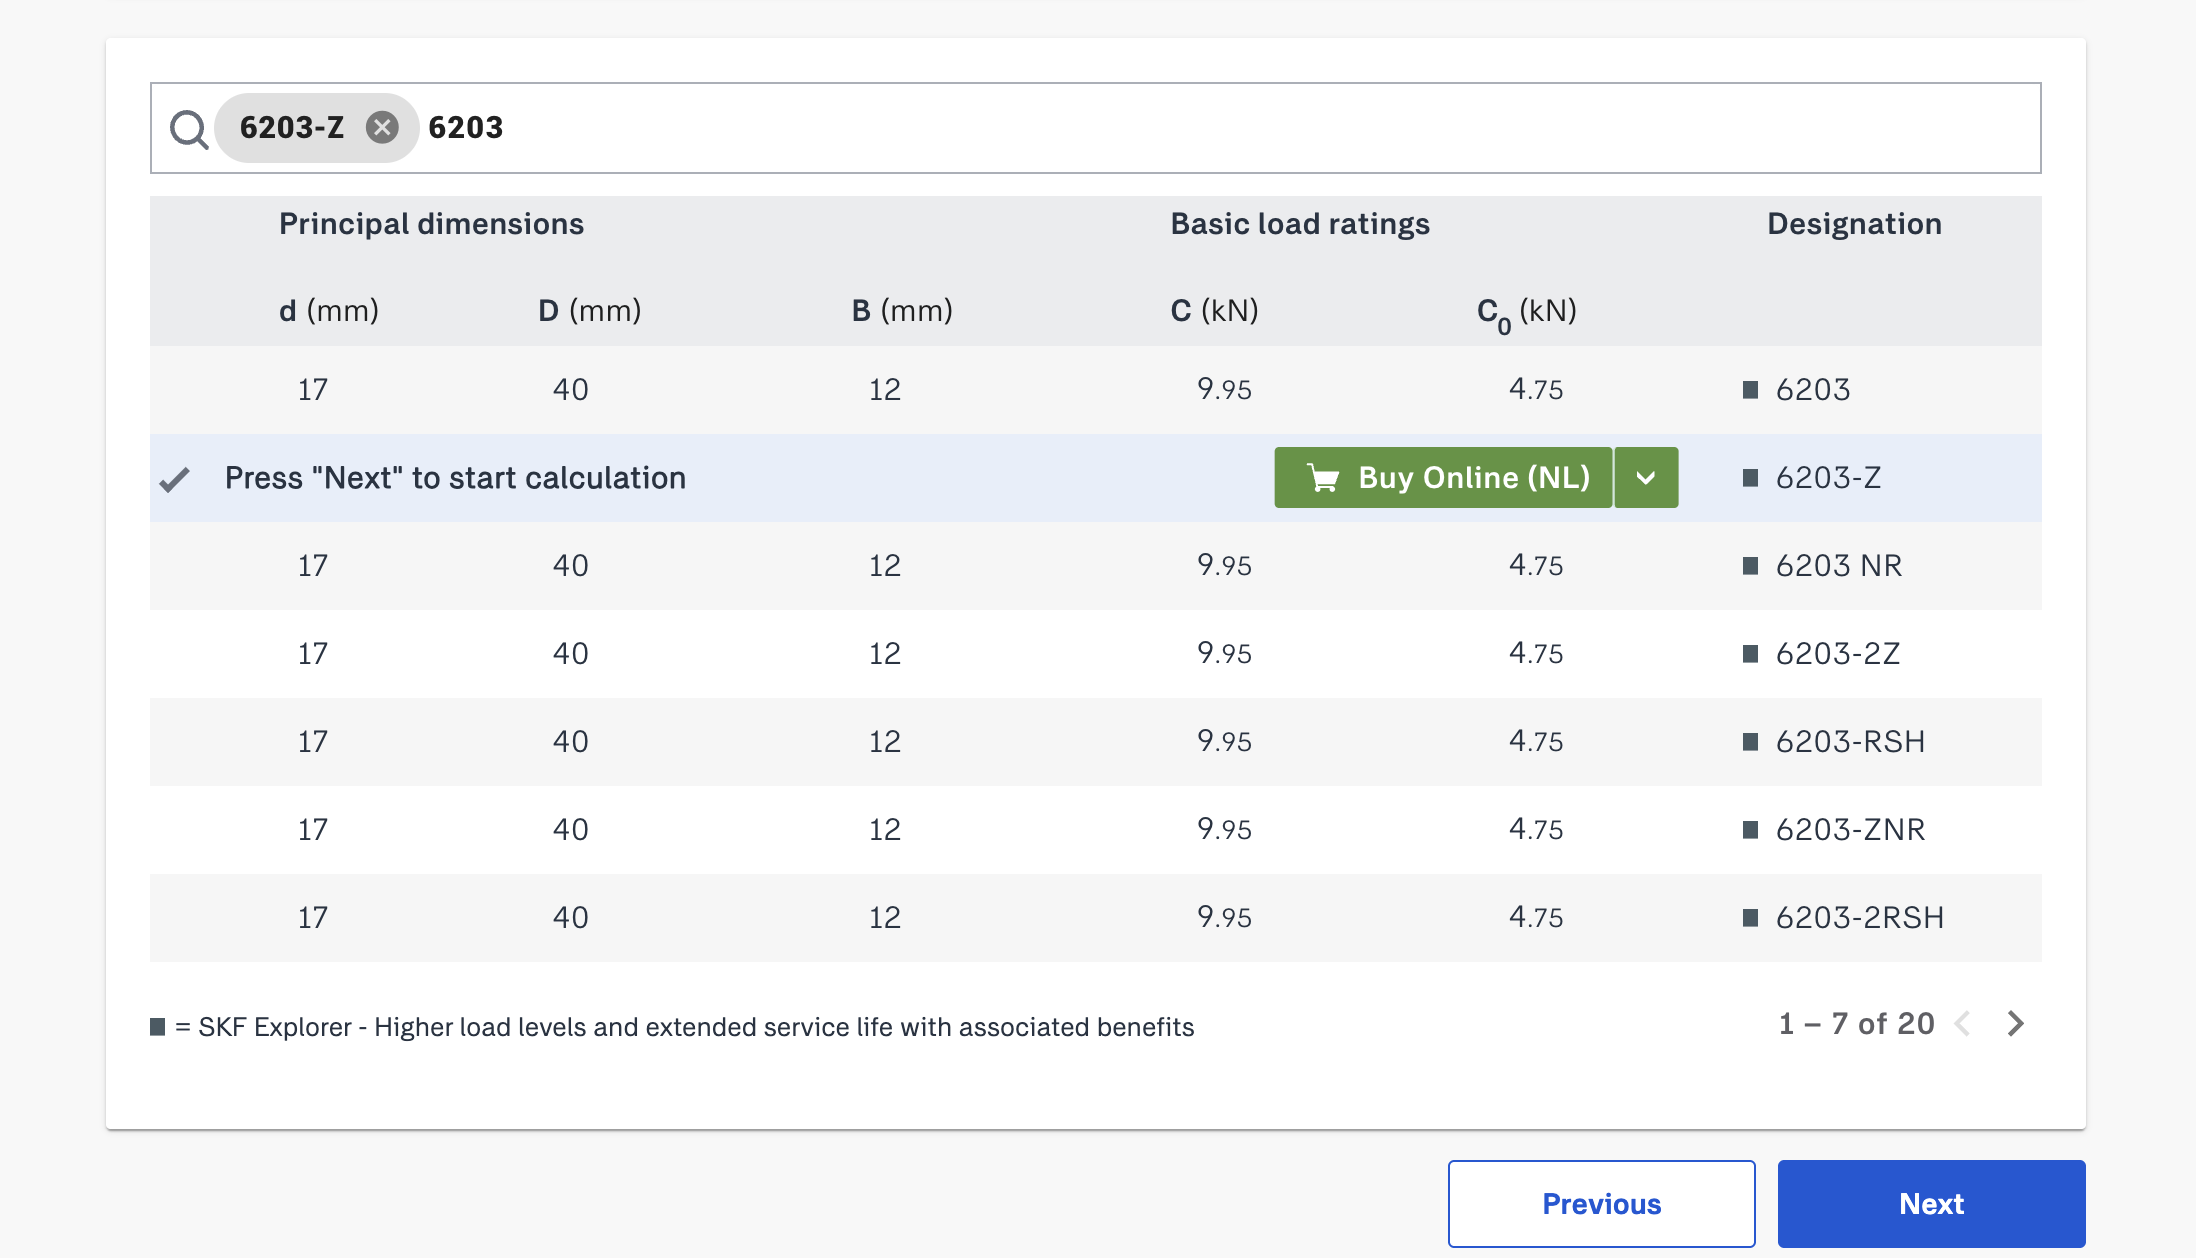Go to next results page chevron
2196x1258 pixels.
2015,1024
